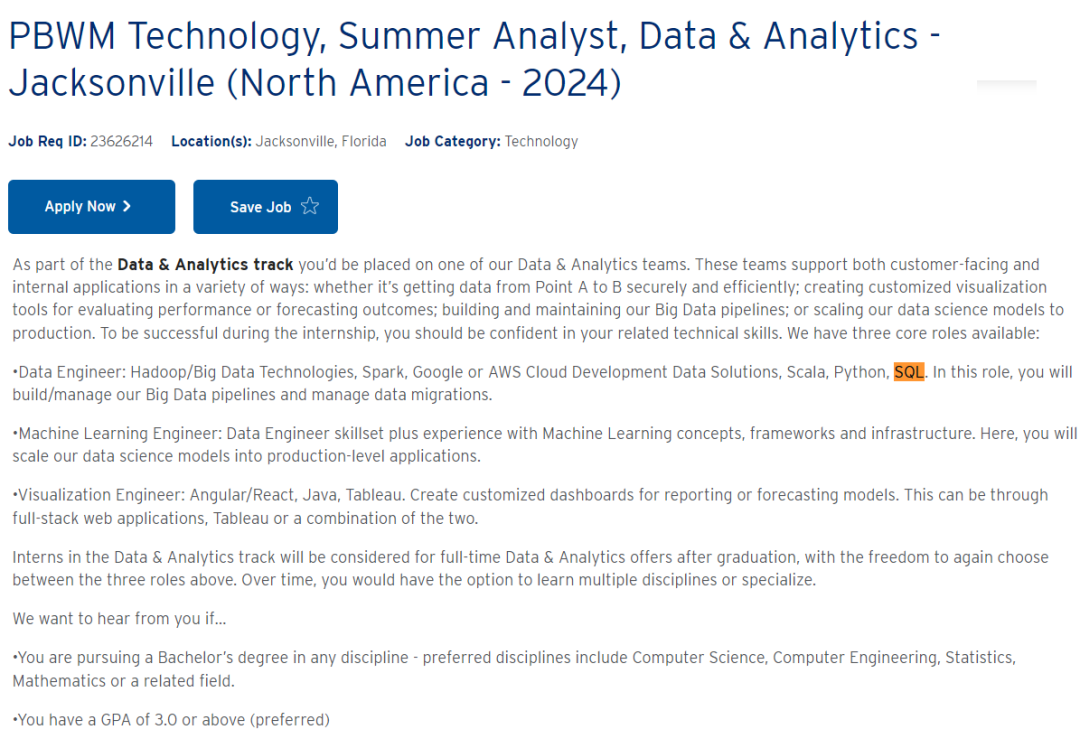Viewport: 1080px width, 748px height.
Task: Click the bold Job Category label
Action: click(452, 141)
